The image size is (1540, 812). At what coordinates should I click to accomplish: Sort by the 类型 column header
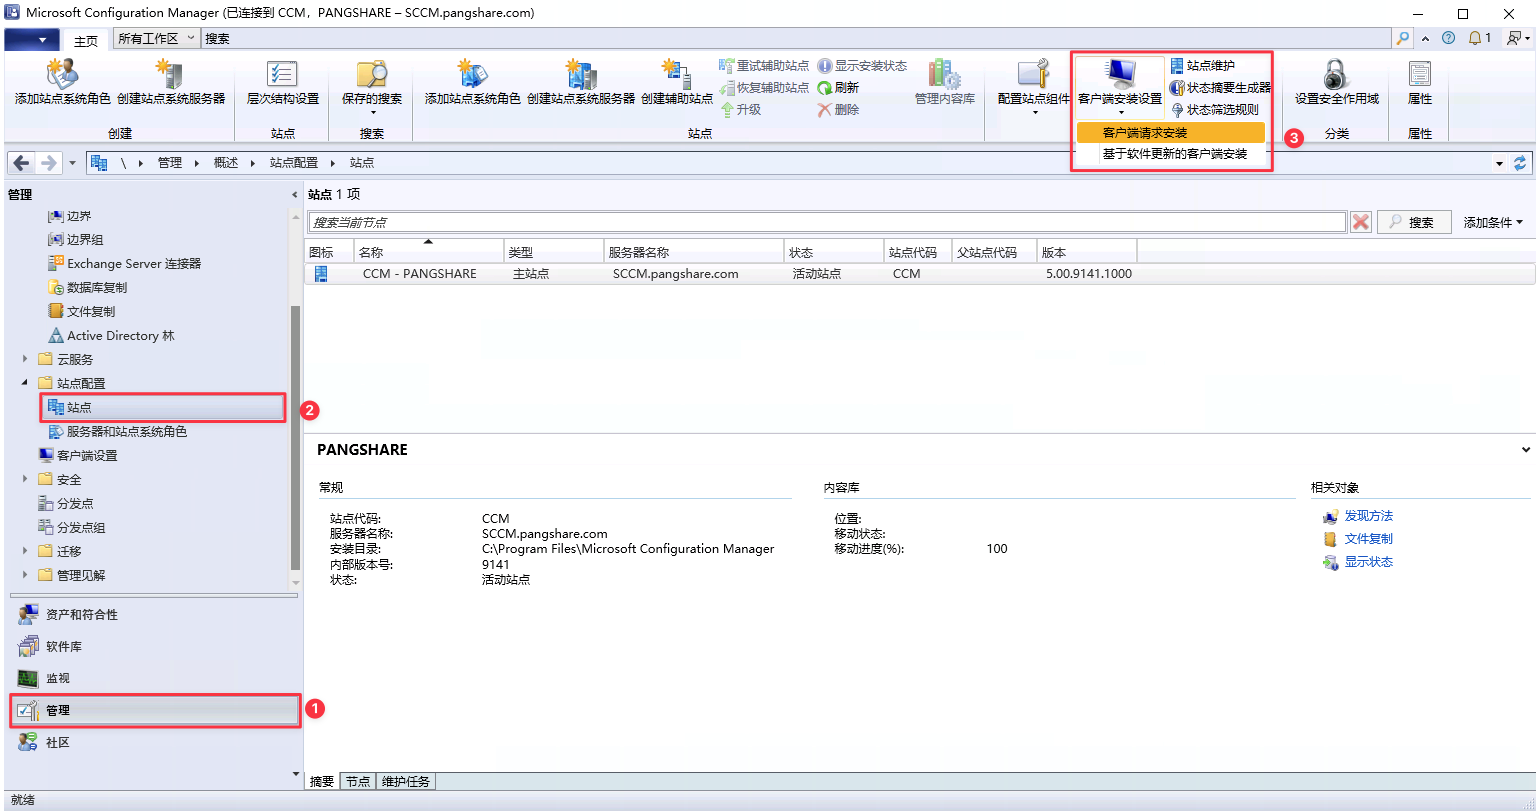554,252
